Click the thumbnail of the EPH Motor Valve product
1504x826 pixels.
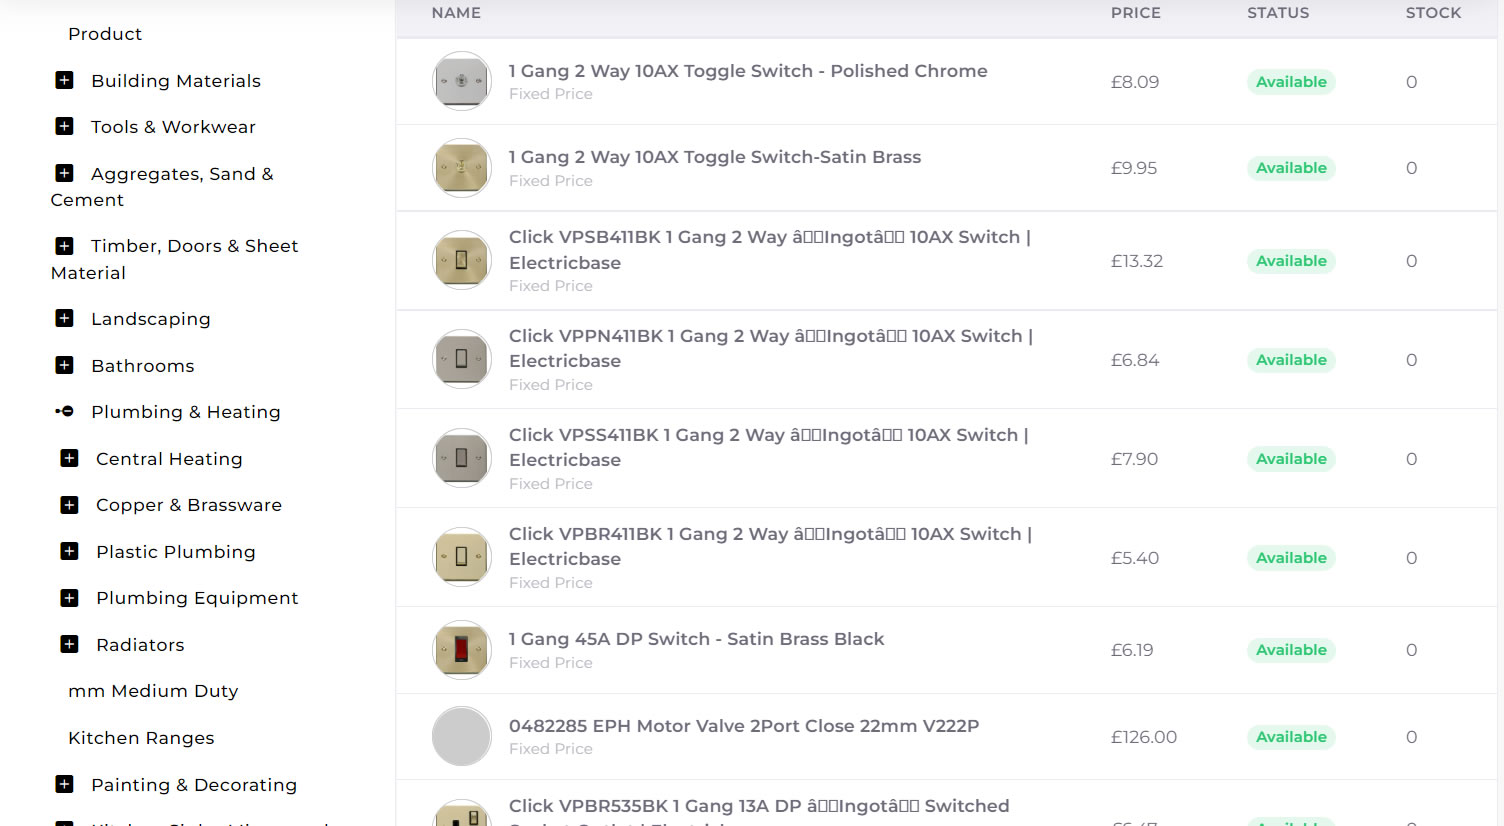(x=461, y=736)
